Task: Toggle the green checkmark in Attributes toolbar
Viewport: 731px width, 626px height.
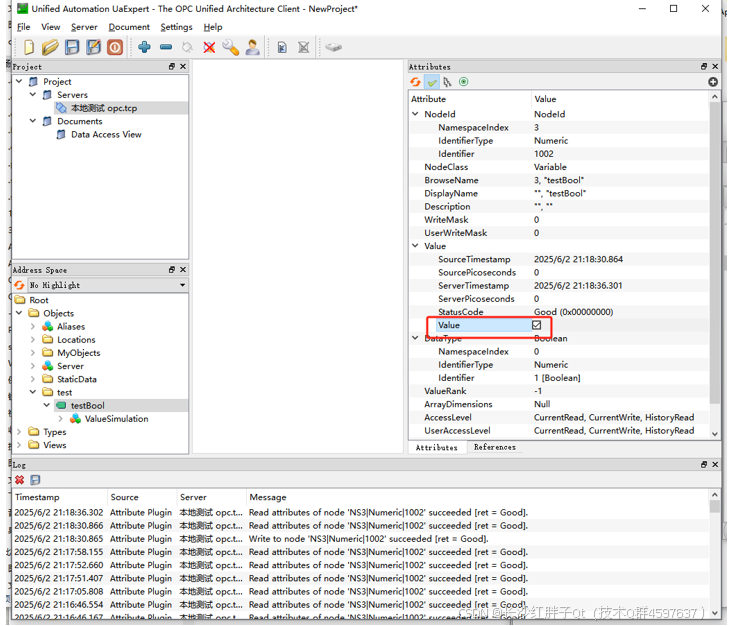Action: (432, 82)
